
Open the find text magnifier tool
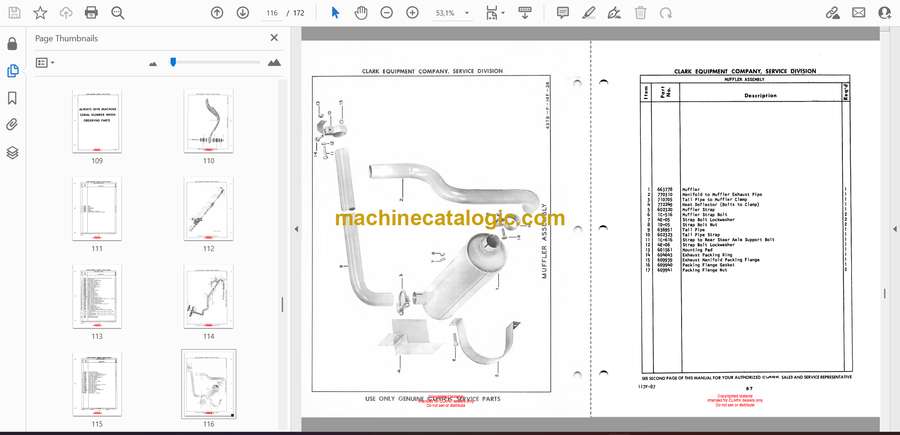click(118, 13)
